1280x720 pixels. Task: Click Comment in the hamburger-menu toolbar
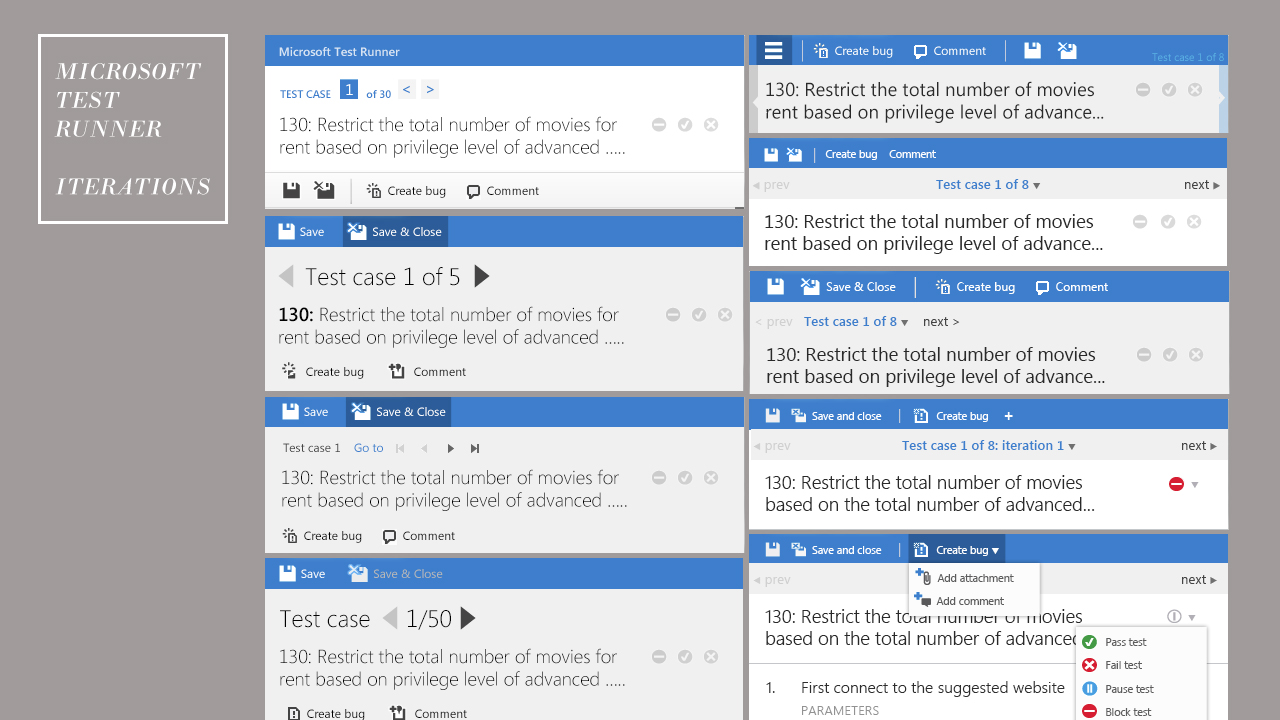tap(950, 51)
